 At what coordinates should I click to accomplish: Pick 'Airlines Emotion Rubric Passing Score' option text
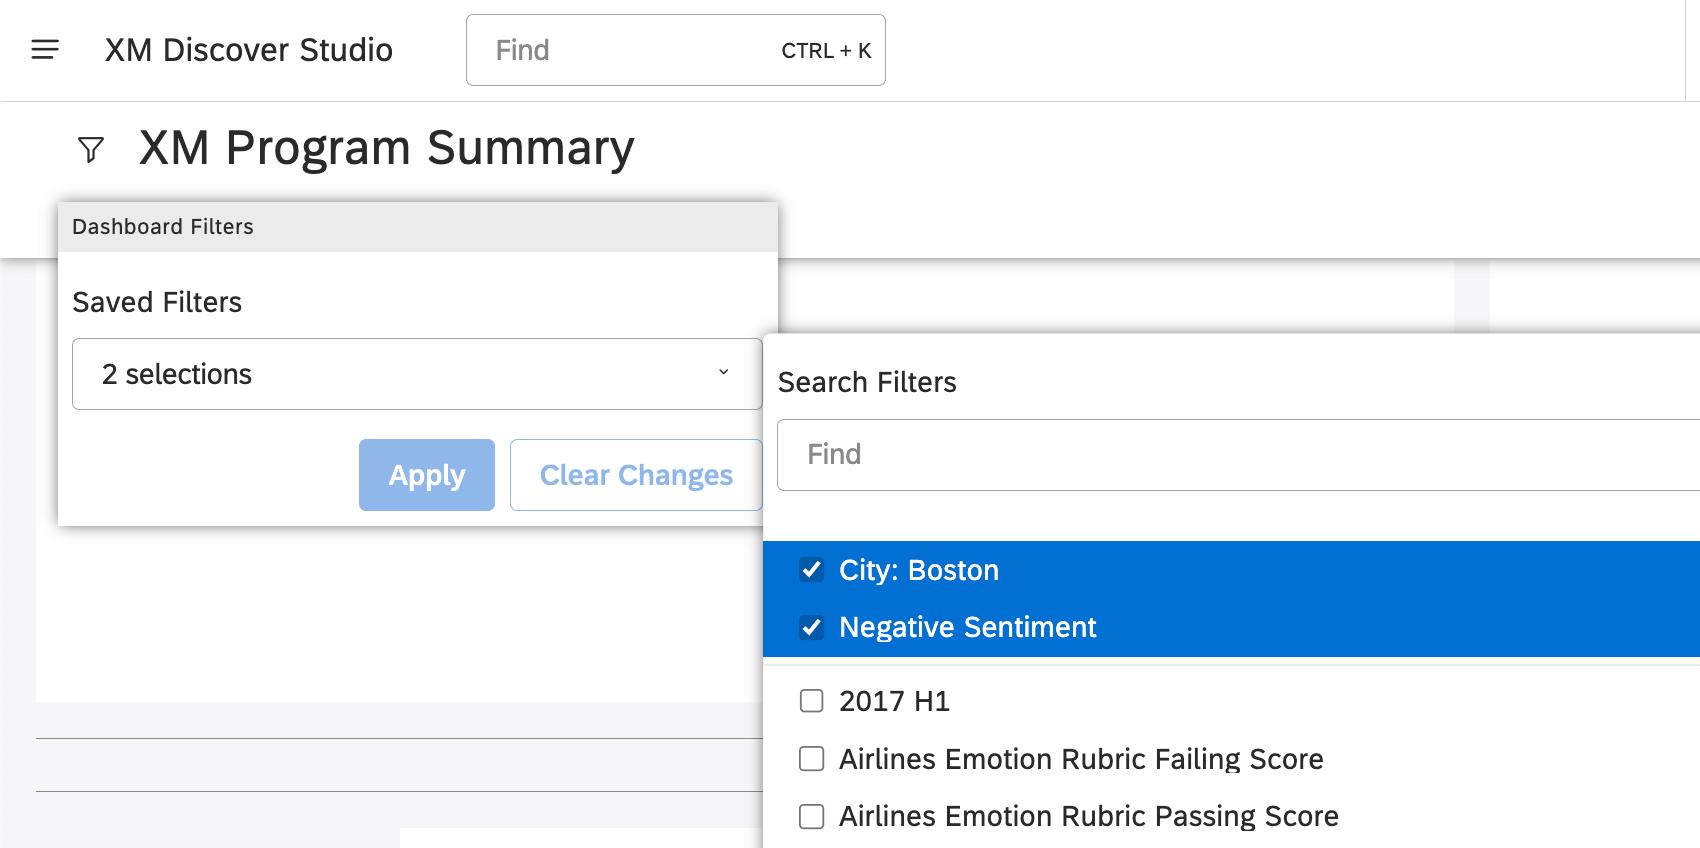(1088, 816)
